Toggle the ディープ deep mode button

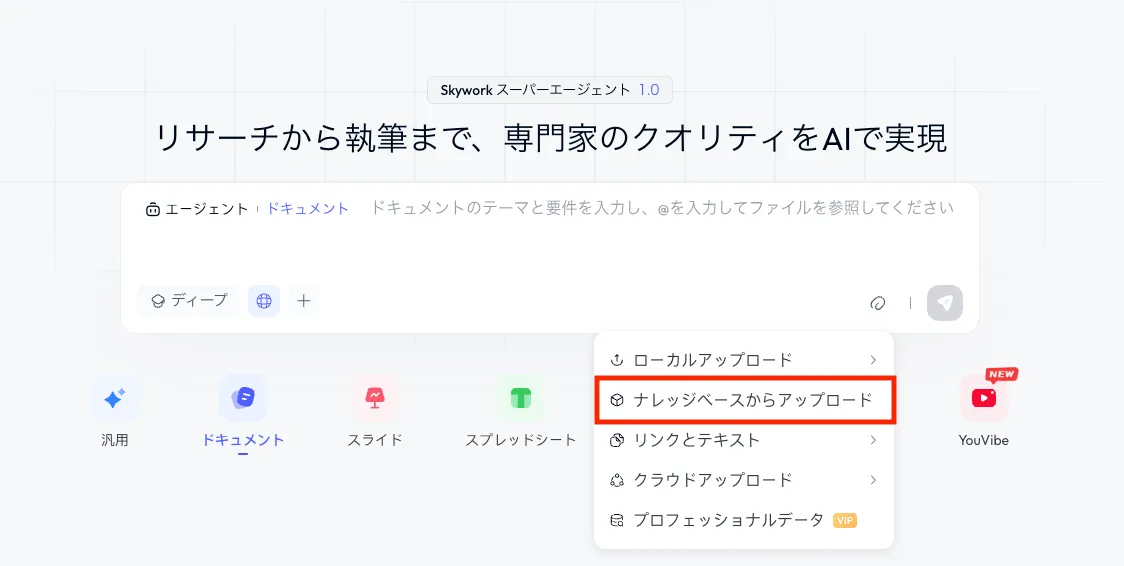point(188,300)
